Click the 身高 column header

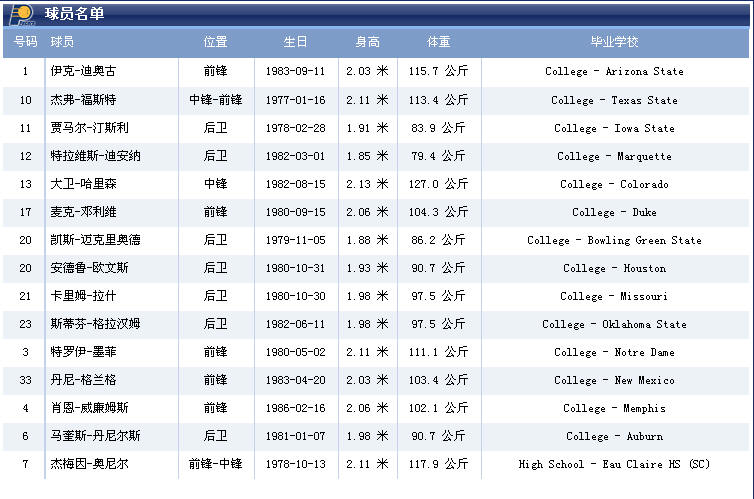[367, 42]
